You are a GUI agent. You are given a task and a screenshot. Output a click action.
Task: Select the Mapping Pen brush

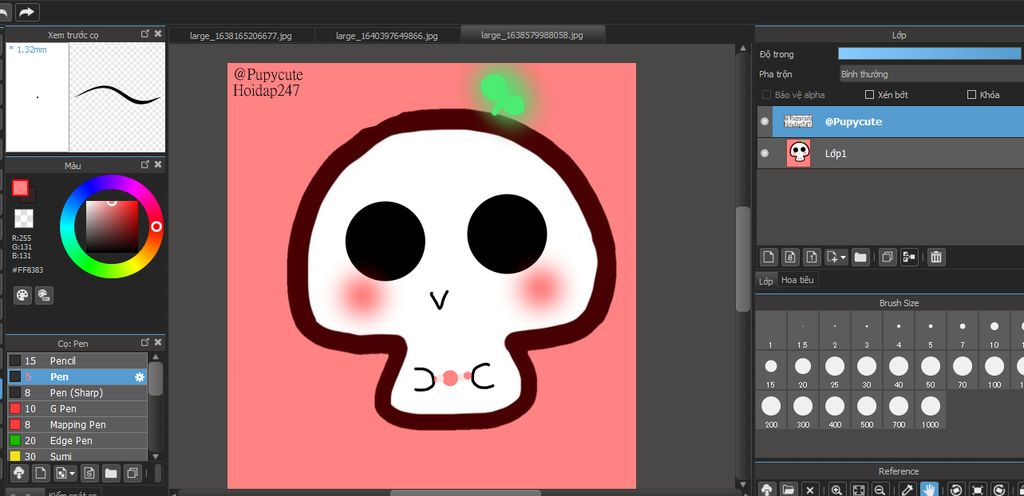point(77,424)
